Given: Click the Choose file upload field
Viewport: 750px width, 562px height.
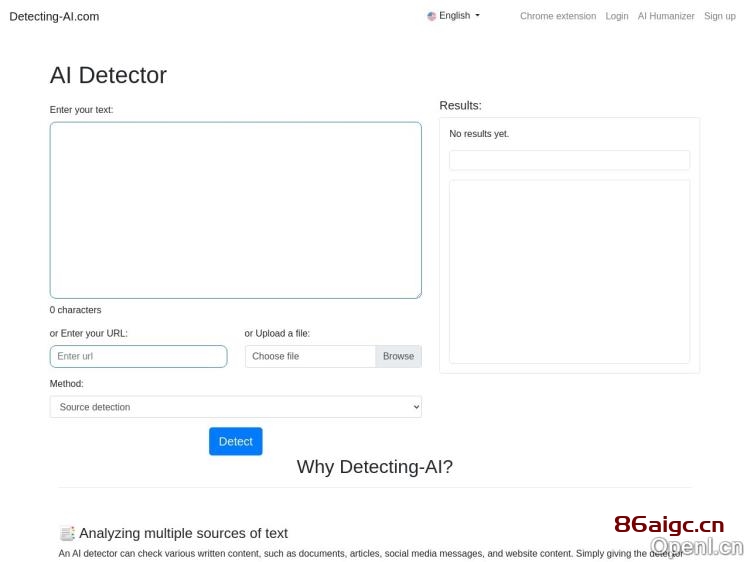Looking at the screenshot, I should (x=310, y=356).
